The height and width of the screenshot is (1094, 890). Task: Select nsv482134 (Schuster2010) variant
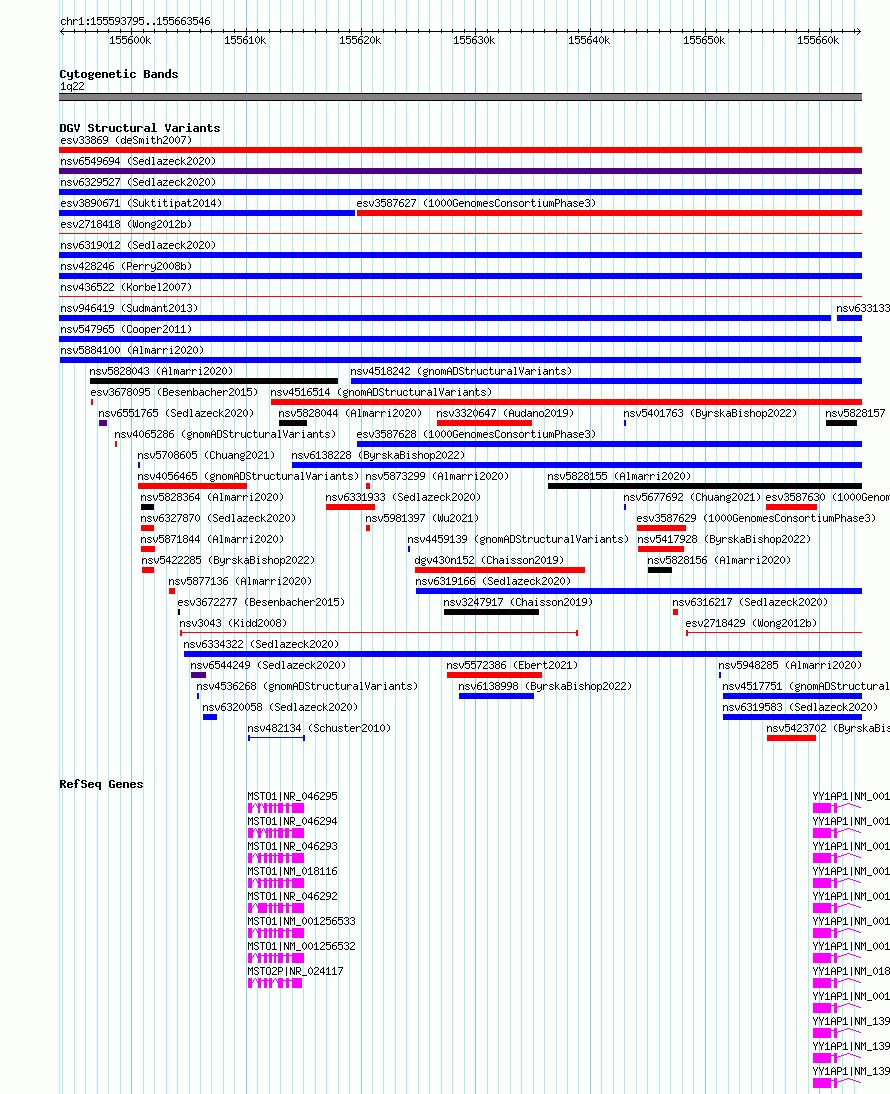pyautogui.click(x=276, y=737)
